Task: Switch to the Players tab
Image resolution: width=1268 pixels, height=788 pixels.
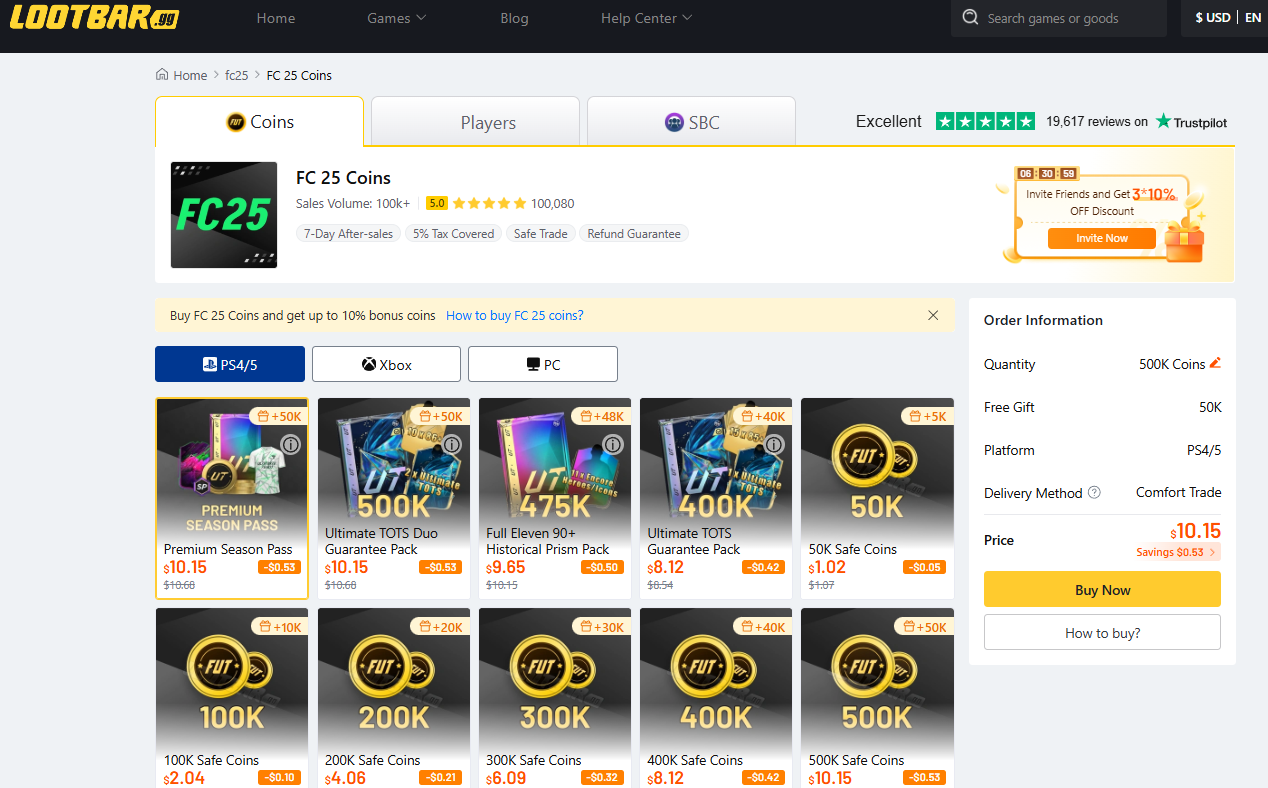Action: click(x=476, y=122)
